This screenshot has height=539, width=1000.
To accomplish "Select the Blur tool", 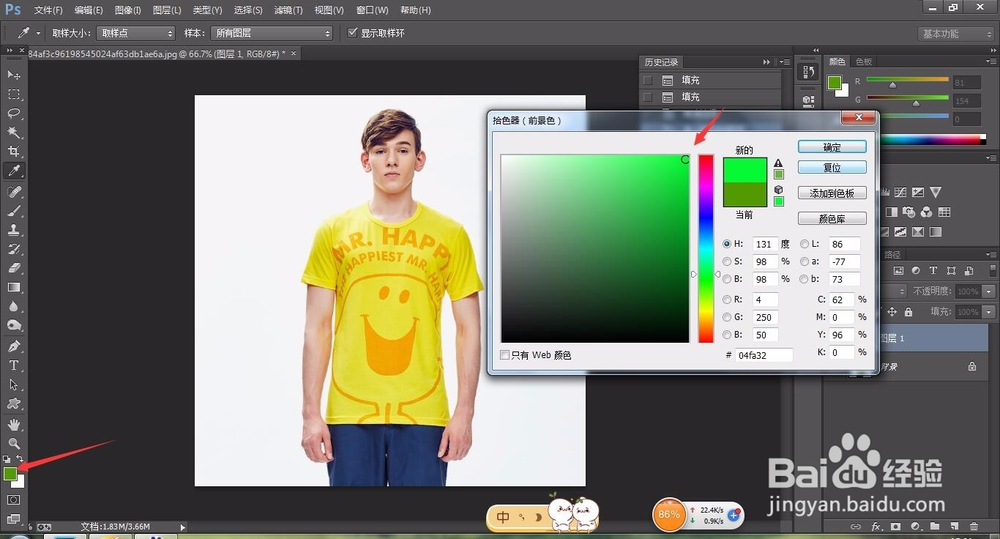I will pyautogui.click(x=13, y=307).
